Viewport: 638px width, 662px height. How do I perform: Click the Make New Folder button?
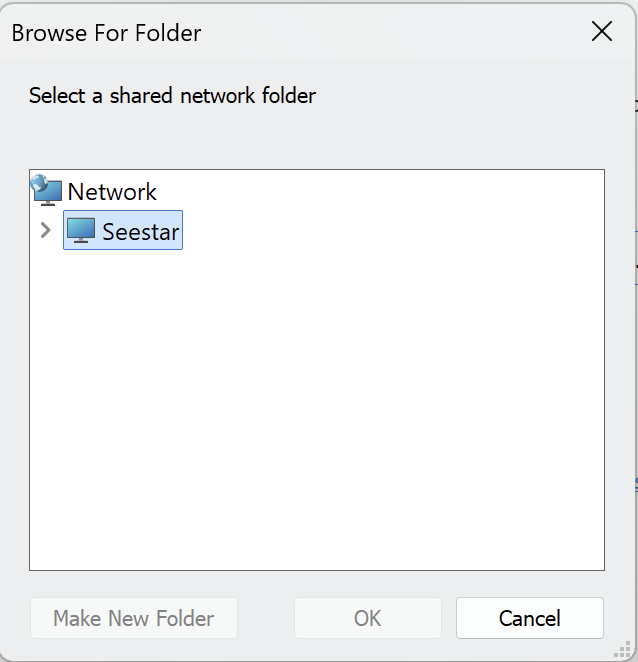click(x=133, y=618)
